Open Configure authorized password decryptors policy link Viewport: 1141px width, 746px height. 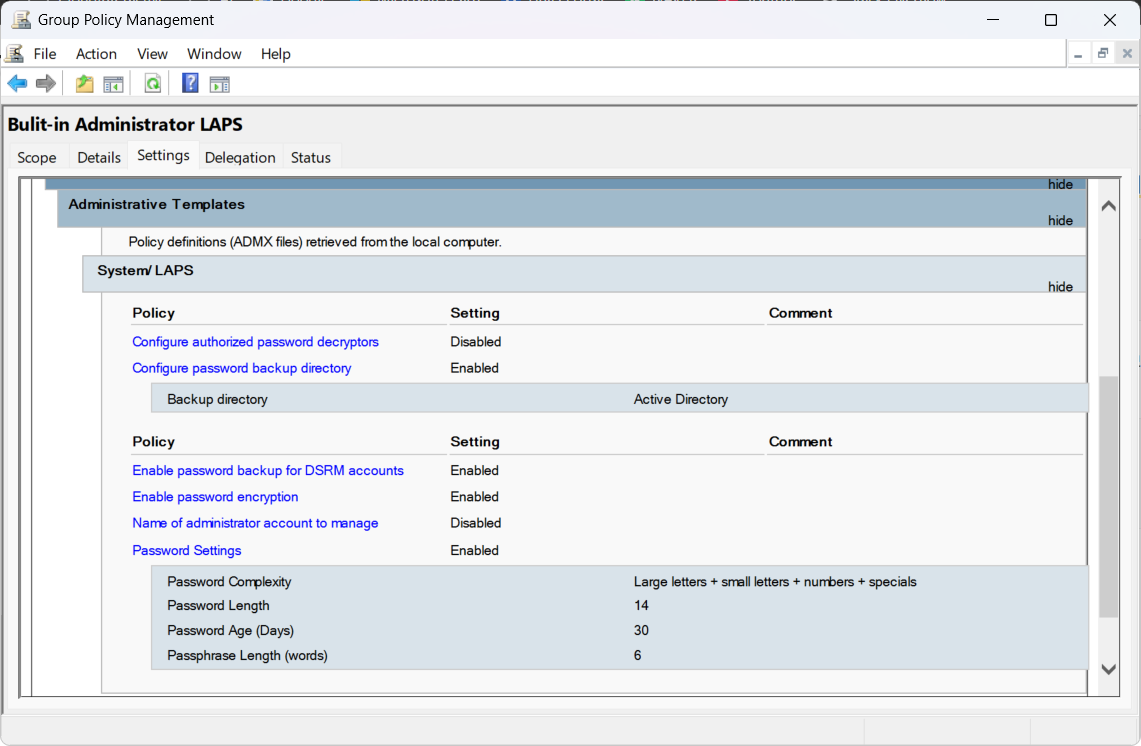(x=255, y=341)
